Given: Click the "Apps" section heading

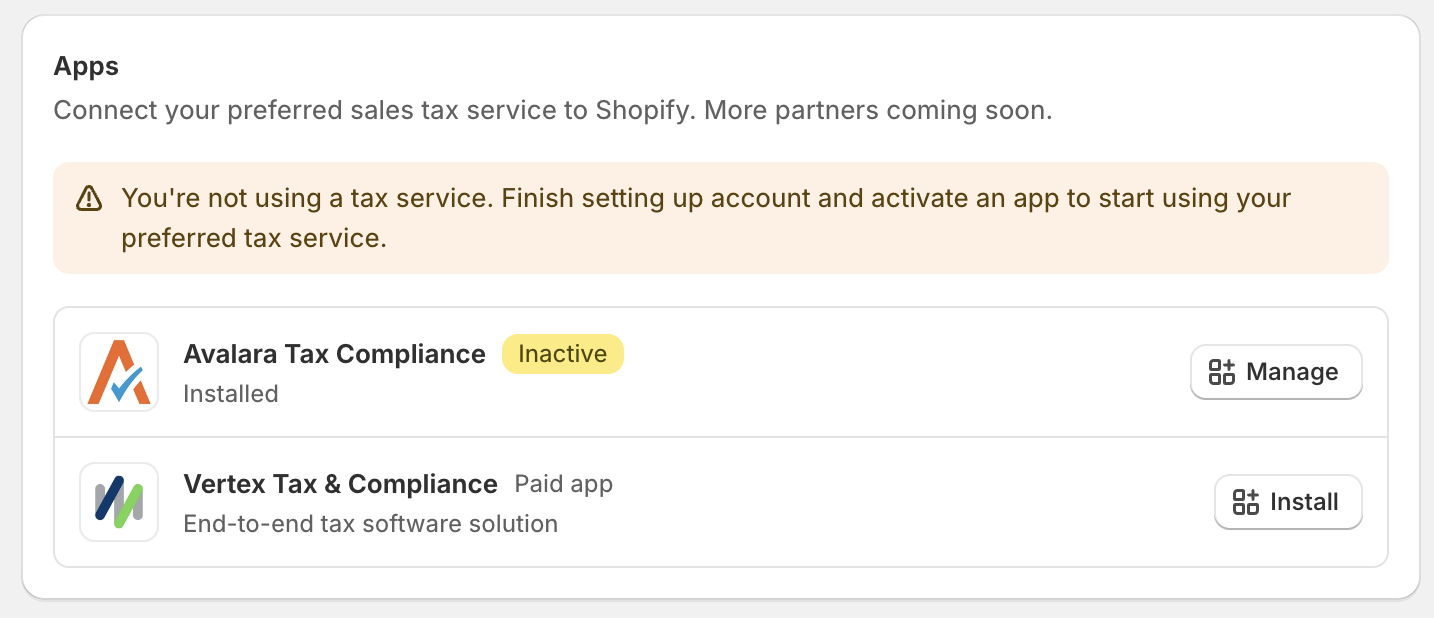Looking at the screenshot, I should click(x=86, y=67).
